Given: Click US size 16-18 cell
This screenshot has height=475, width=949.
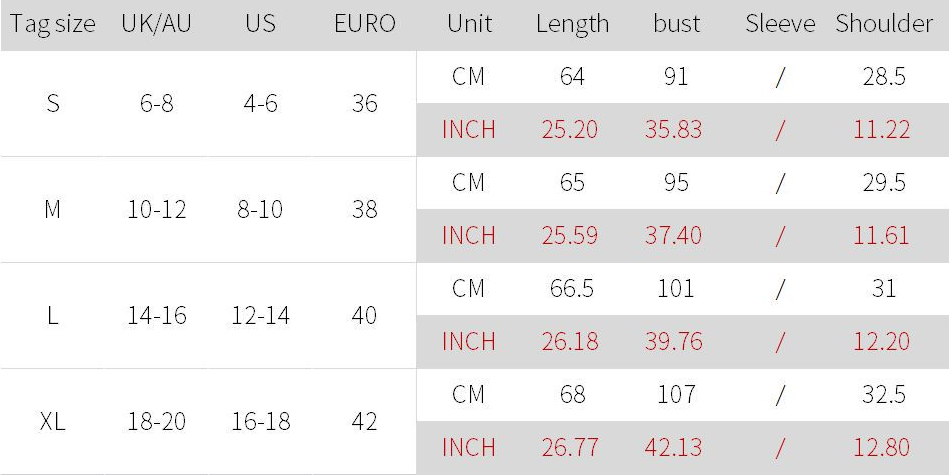Looking at the screenshot, I should (x=260, y=421).
